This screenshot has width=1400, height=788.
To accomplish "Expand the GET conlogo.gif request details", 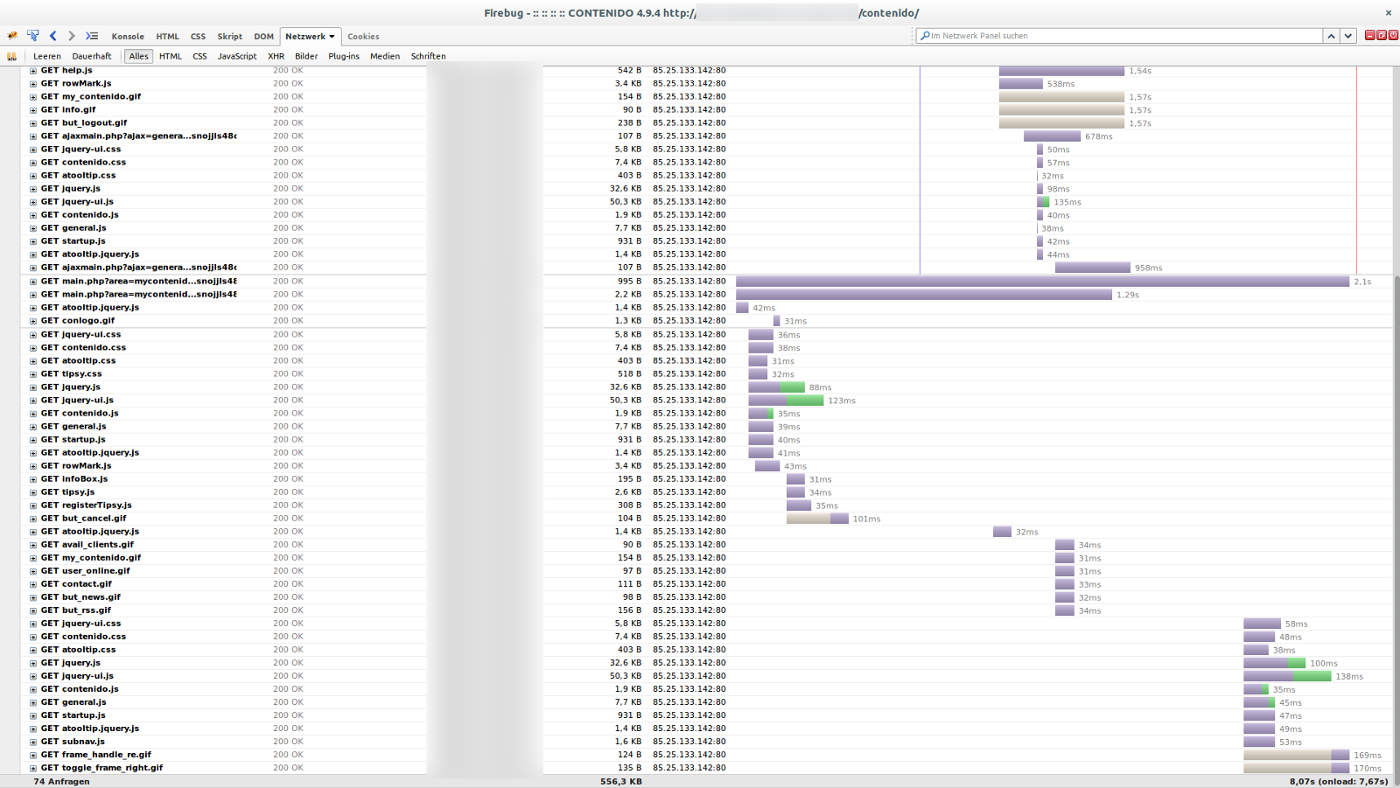I will (33, 321).
